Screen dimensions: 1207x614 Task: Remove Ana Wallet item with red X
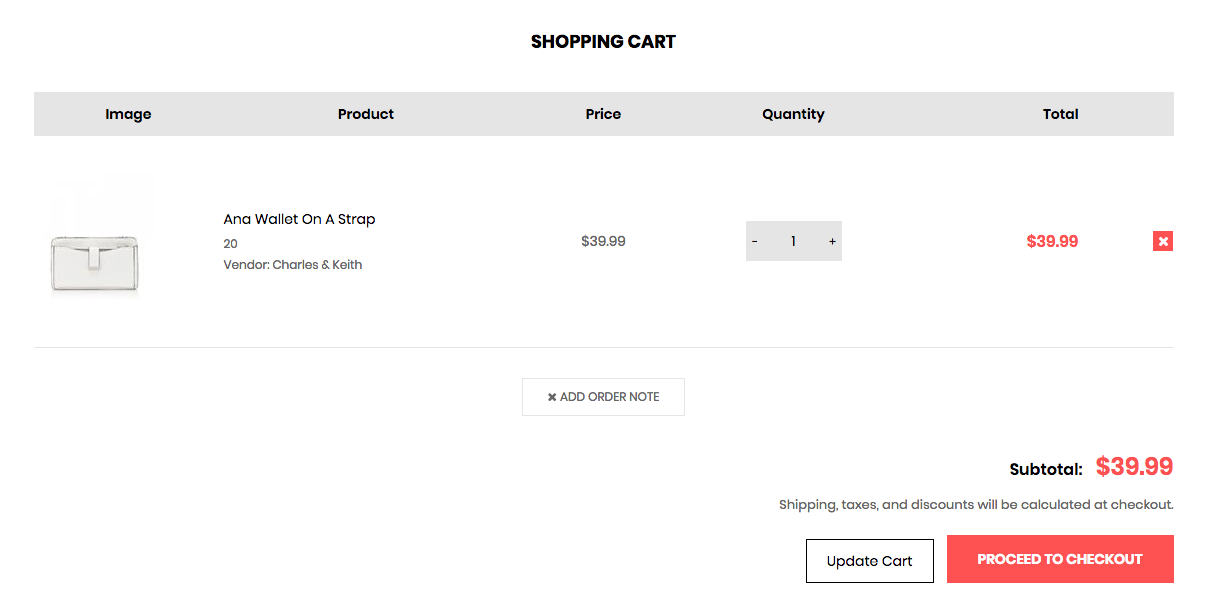click(1162, 241)
